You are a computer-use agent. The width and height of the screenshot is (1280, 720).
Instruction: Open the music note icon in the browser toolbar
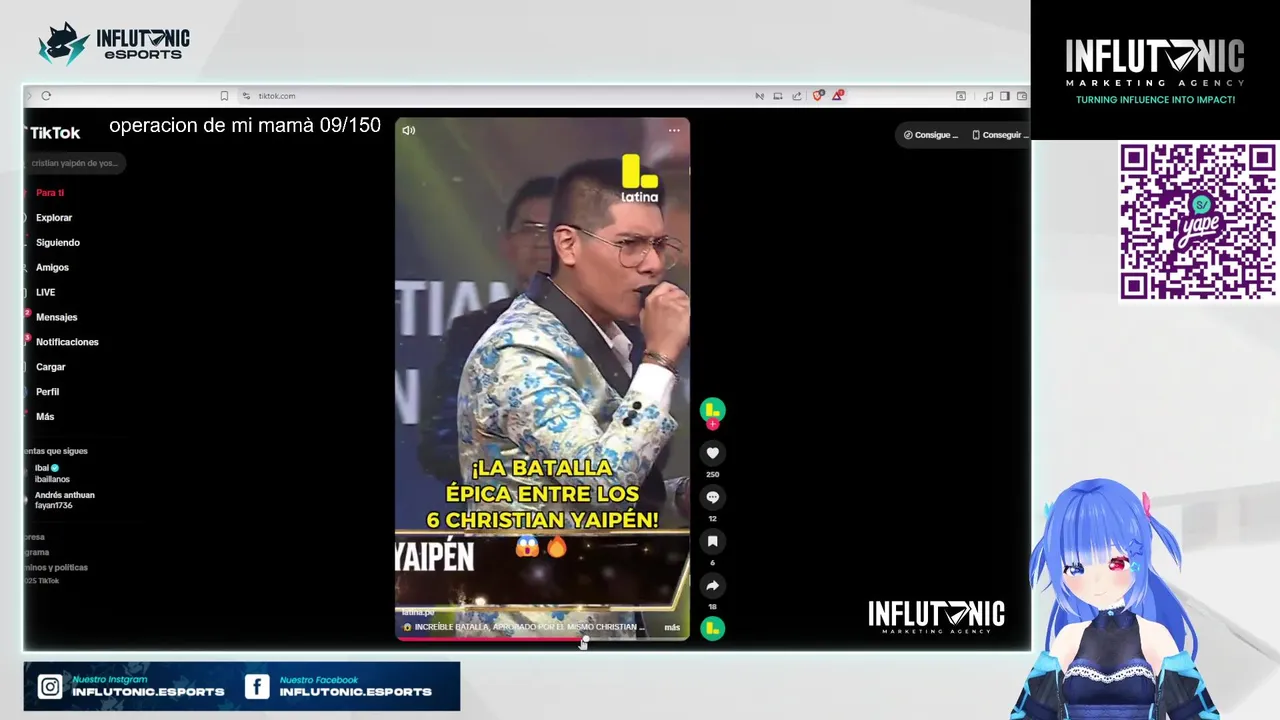point(988,96)
